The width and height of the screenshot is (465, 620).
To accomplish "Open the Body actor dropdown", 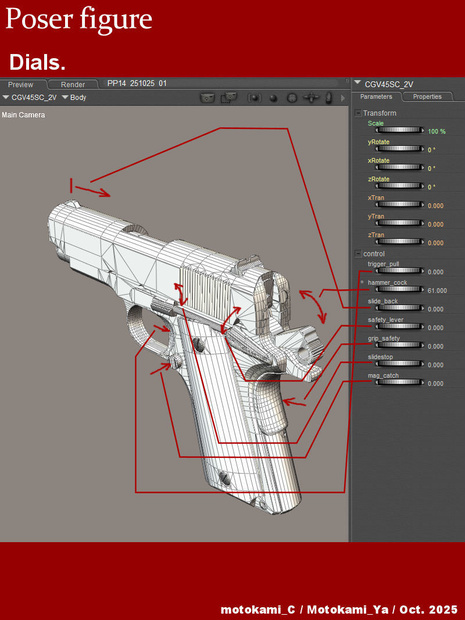I will [74, 97].
